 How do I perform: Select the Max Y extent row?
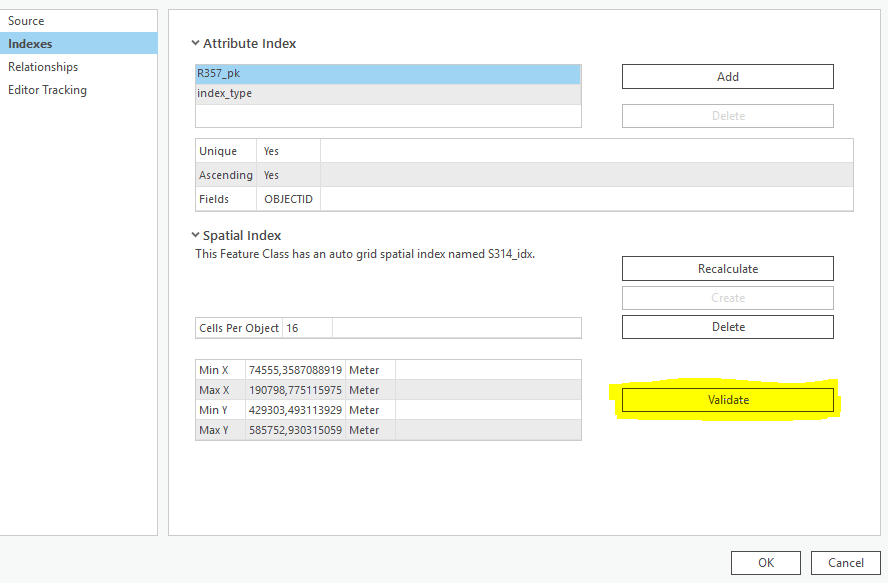(x=300, y=429)
